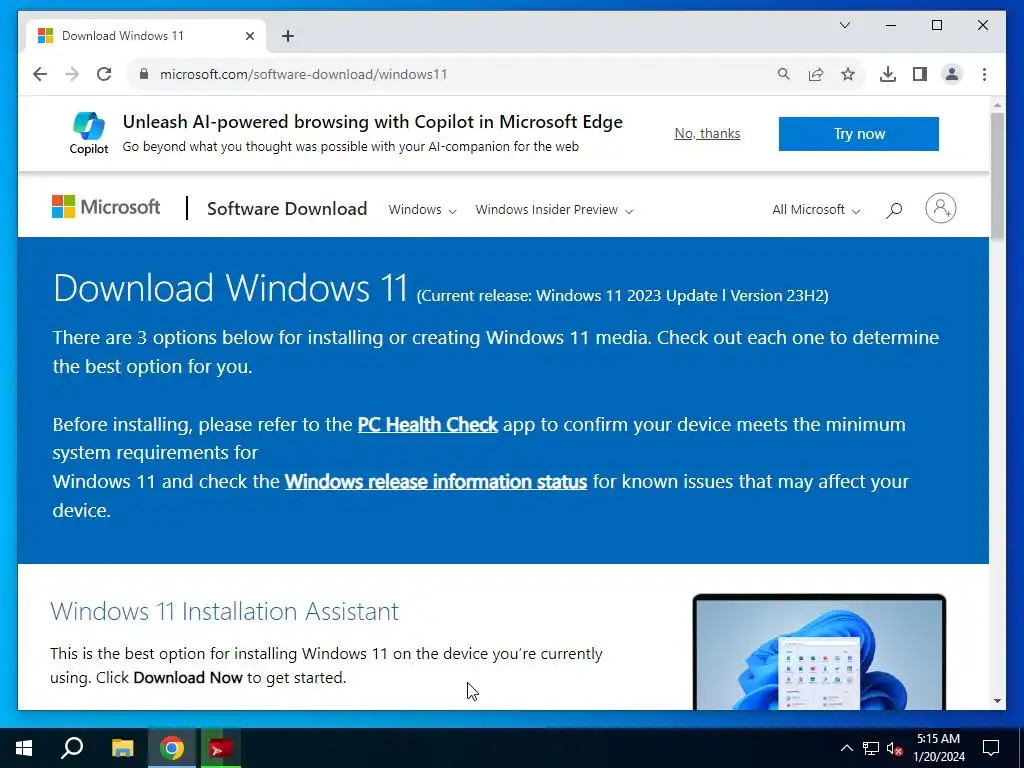The width and height of the screenshot is (1024, 768).
Task: Click the scrollbar up arrow
Action: (x=997, y=104)
